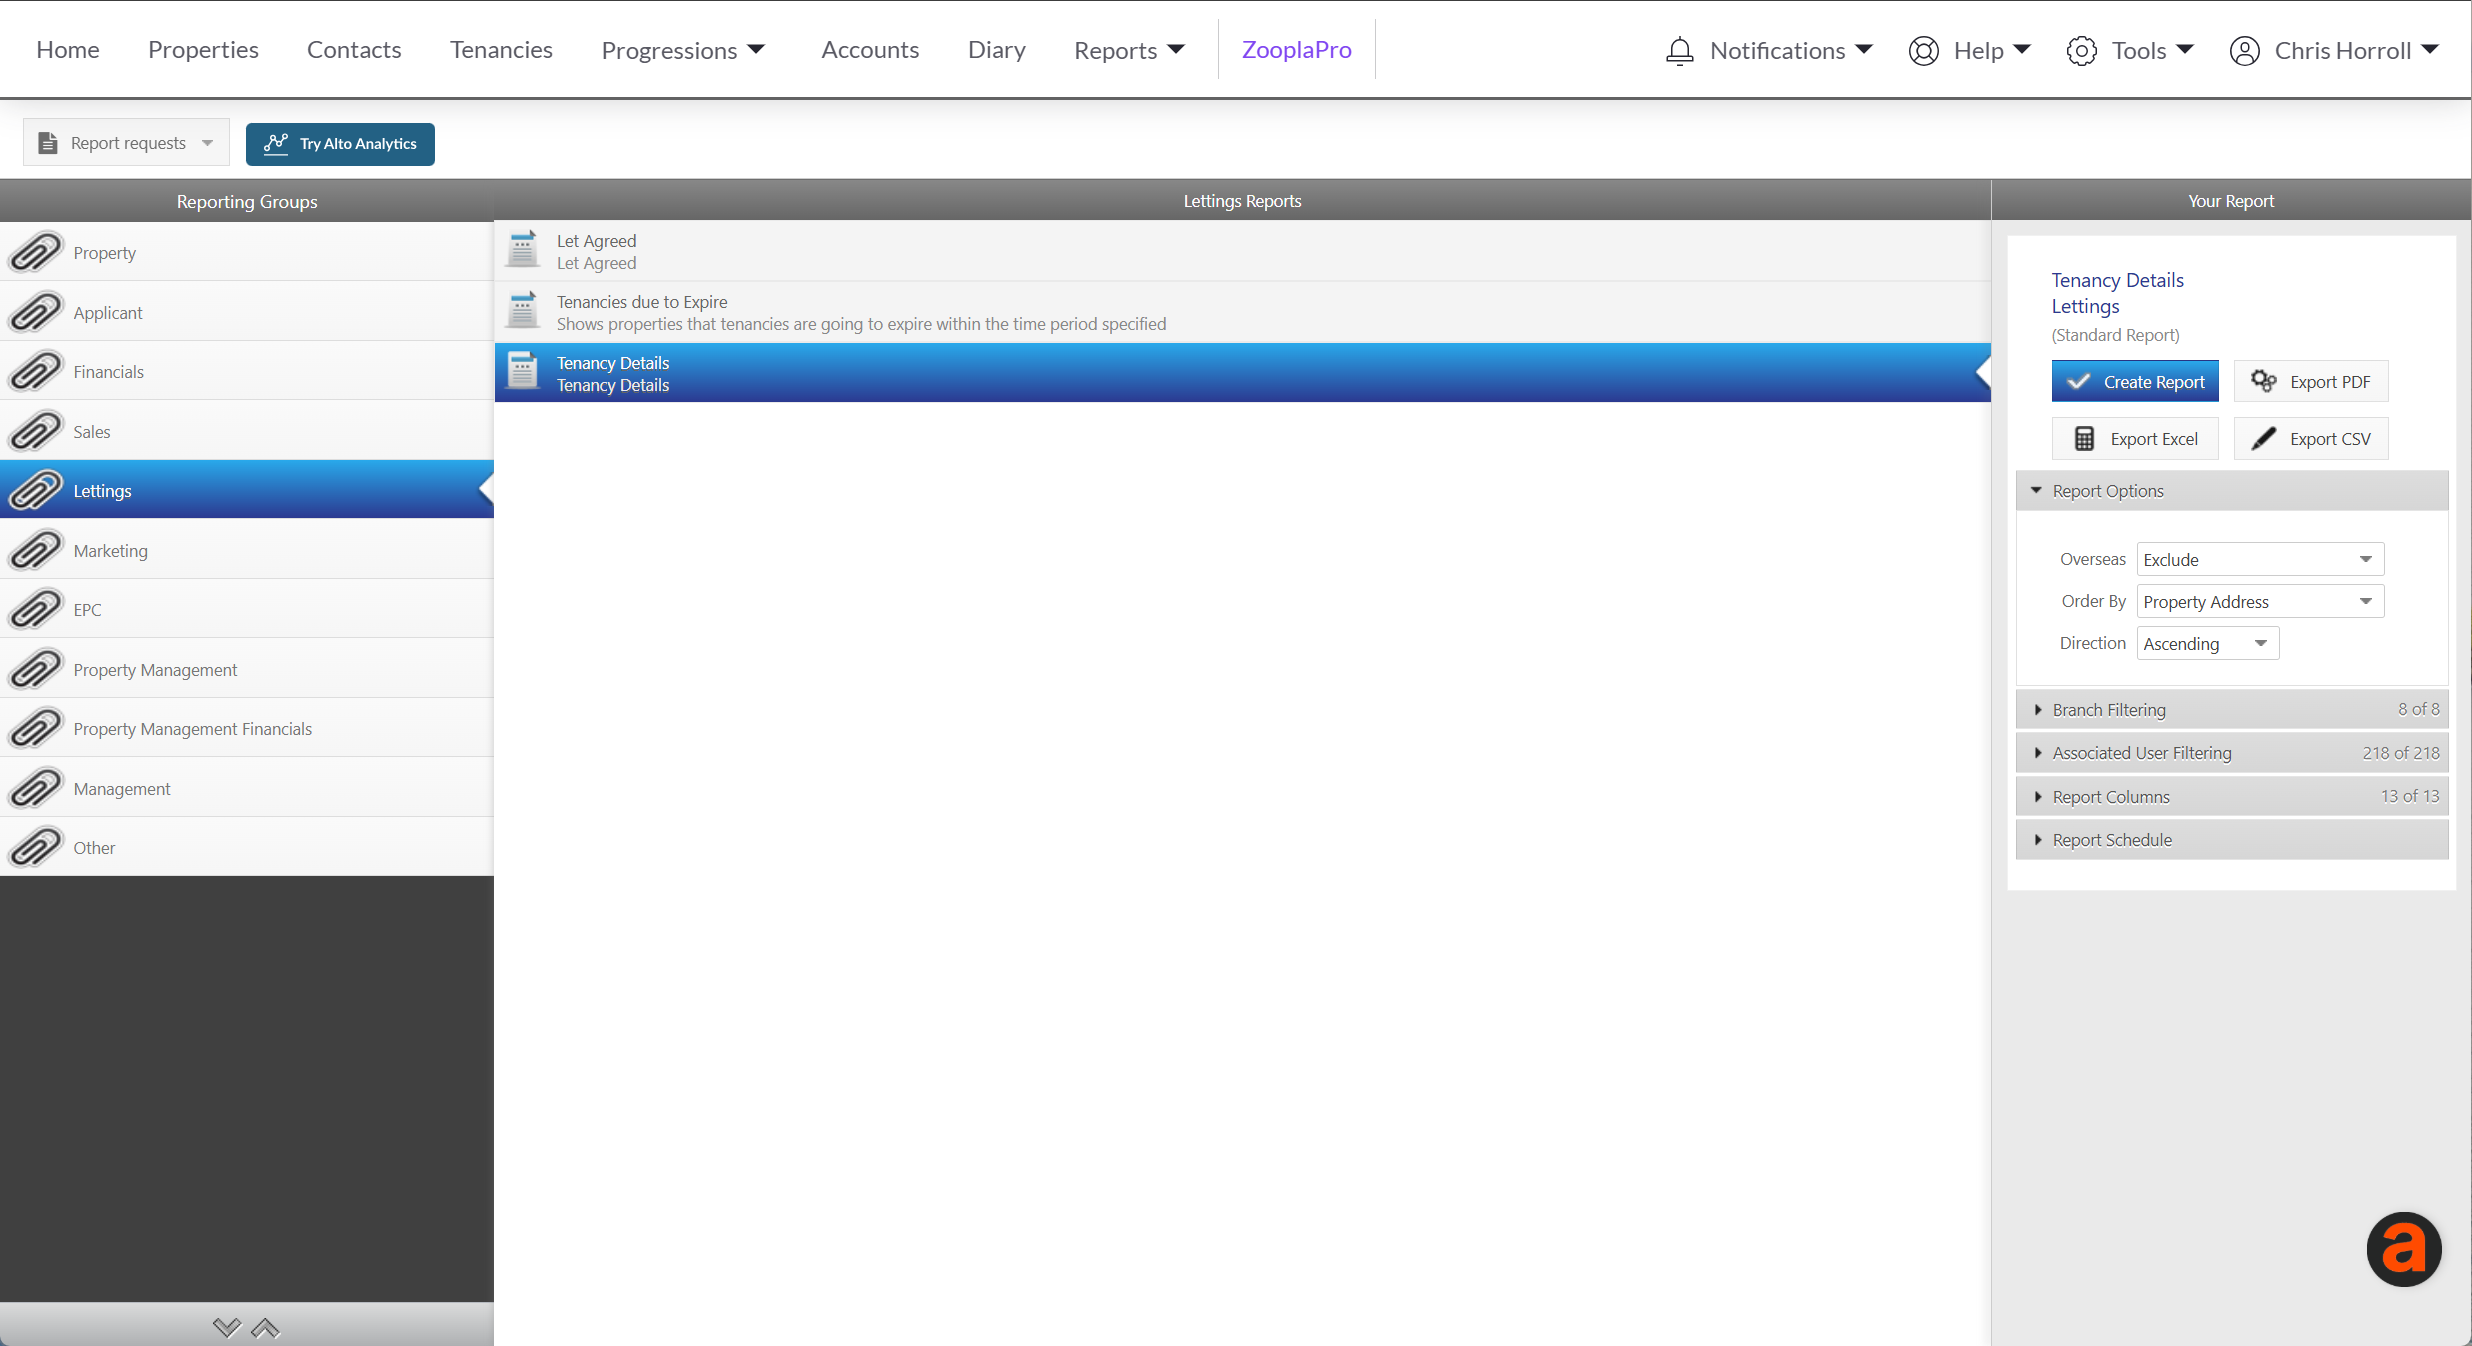Open the orange Alto chat bubble
Image resolution: width=2472 pixels, height=1346 pixels.
click(x=2404, y=1249)
